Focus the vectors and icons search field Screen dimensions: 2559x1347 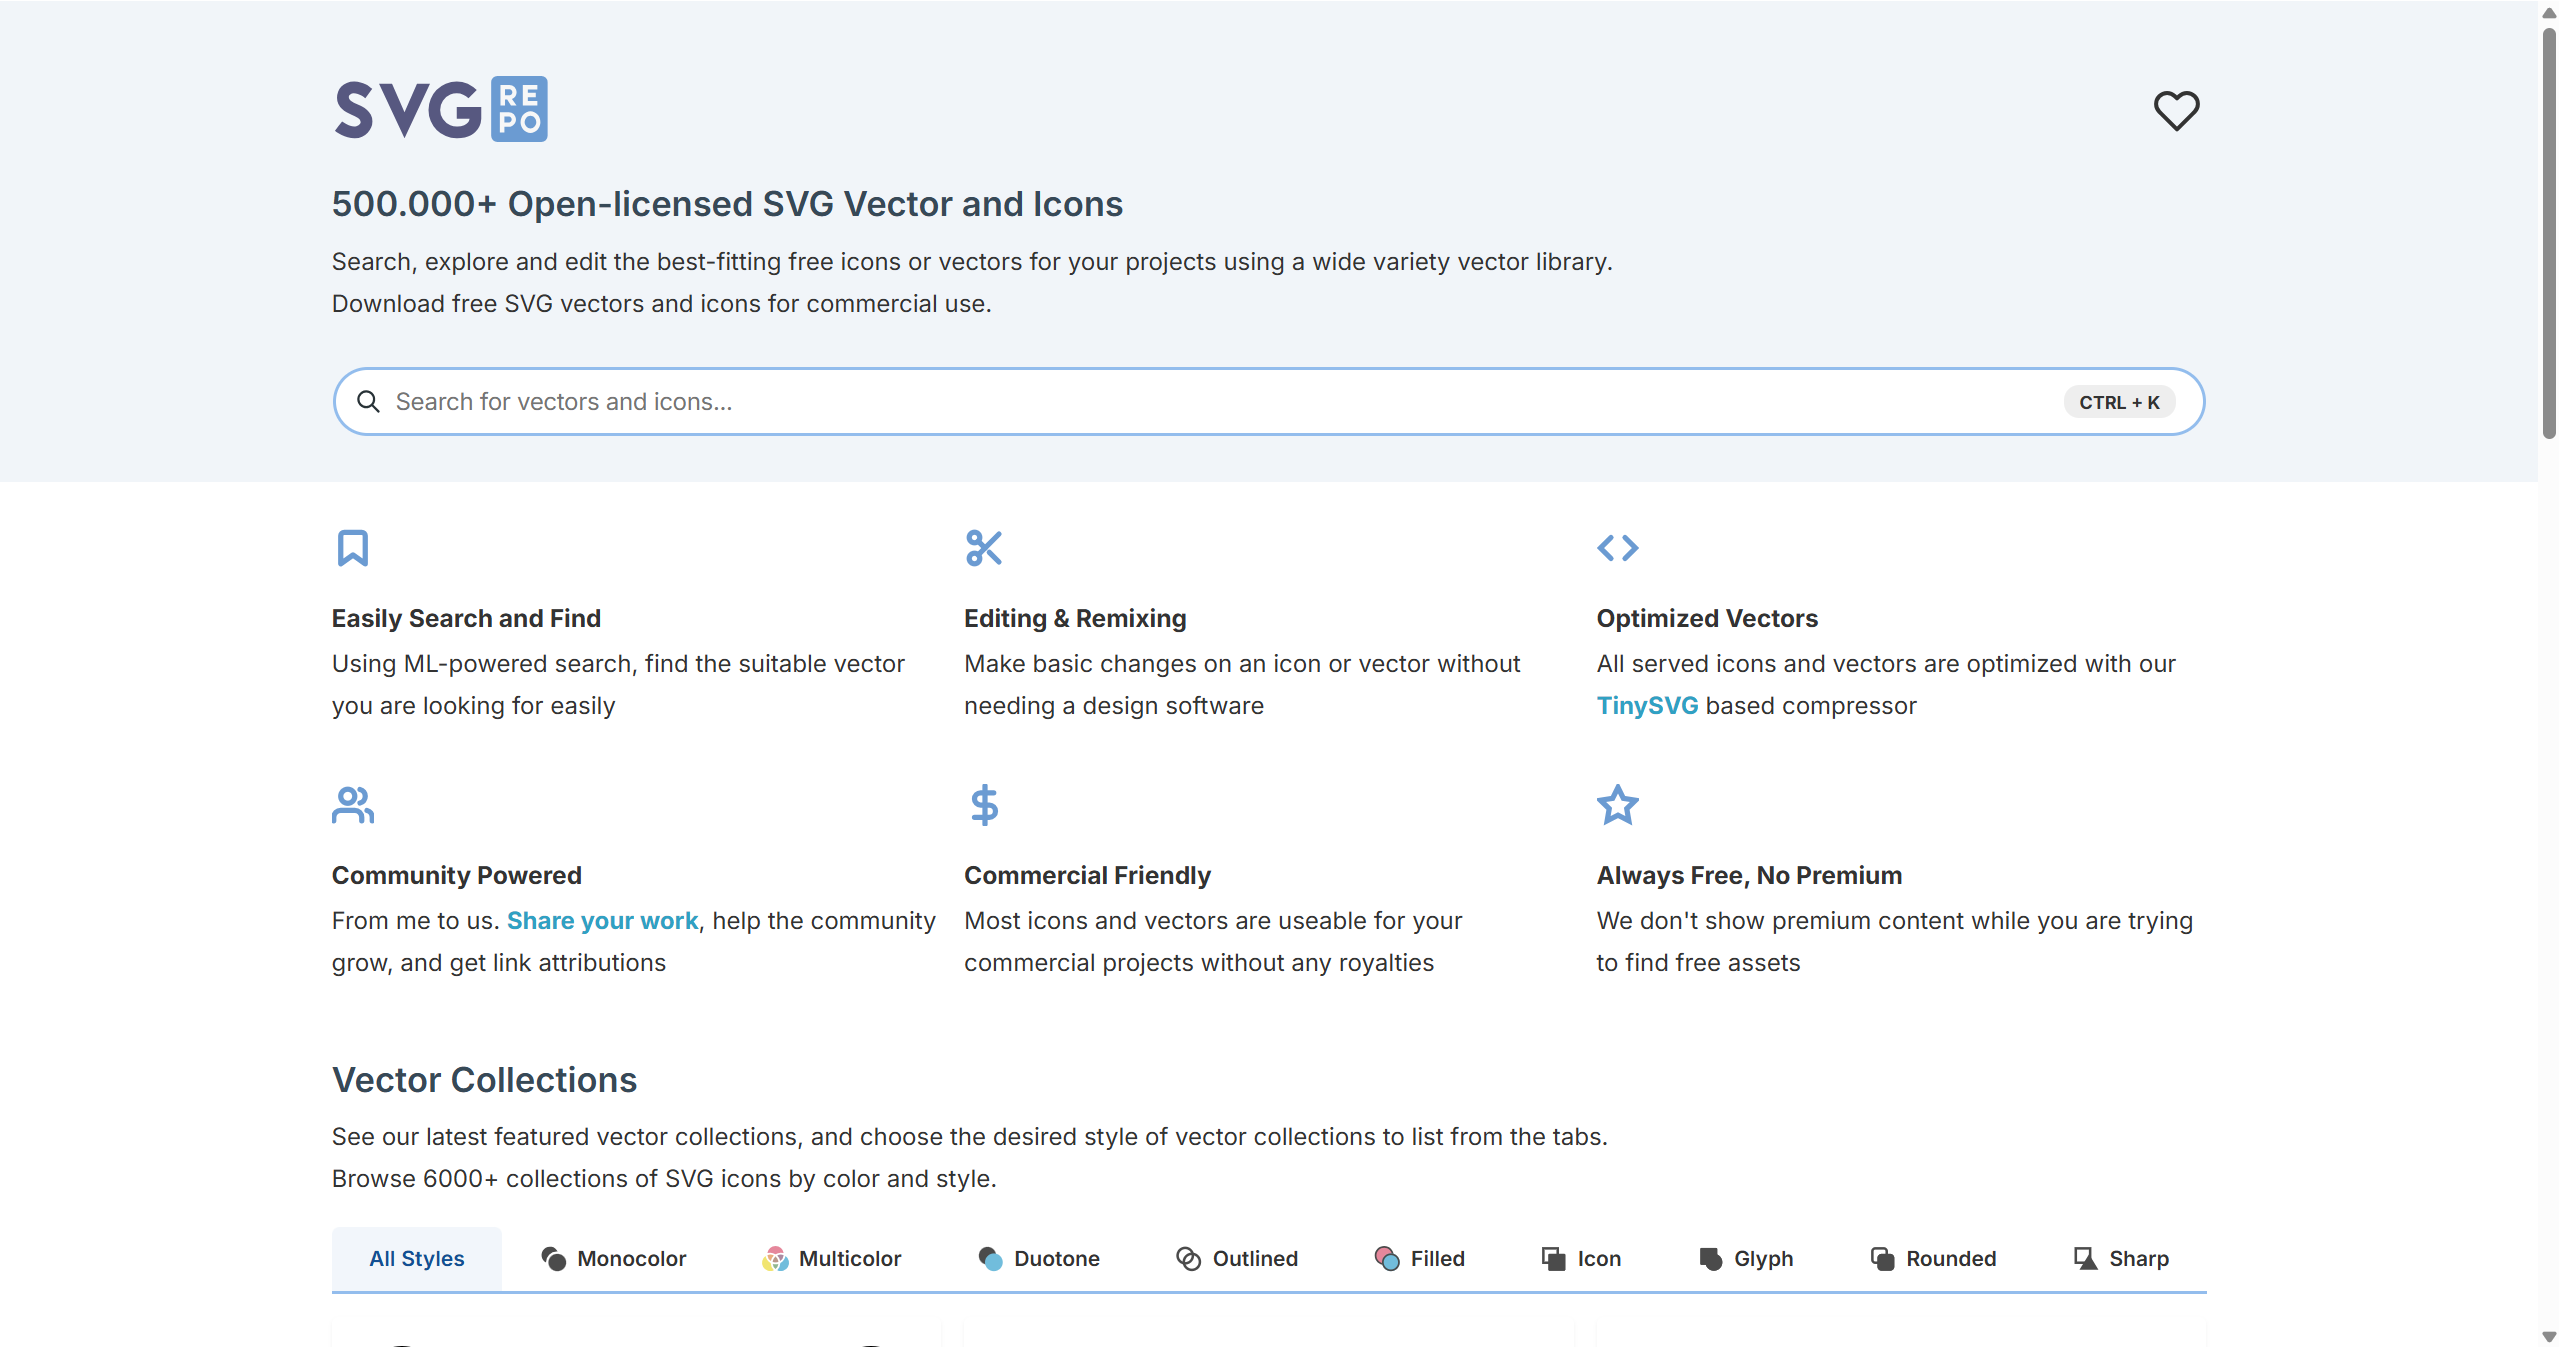click(1200, 402)
